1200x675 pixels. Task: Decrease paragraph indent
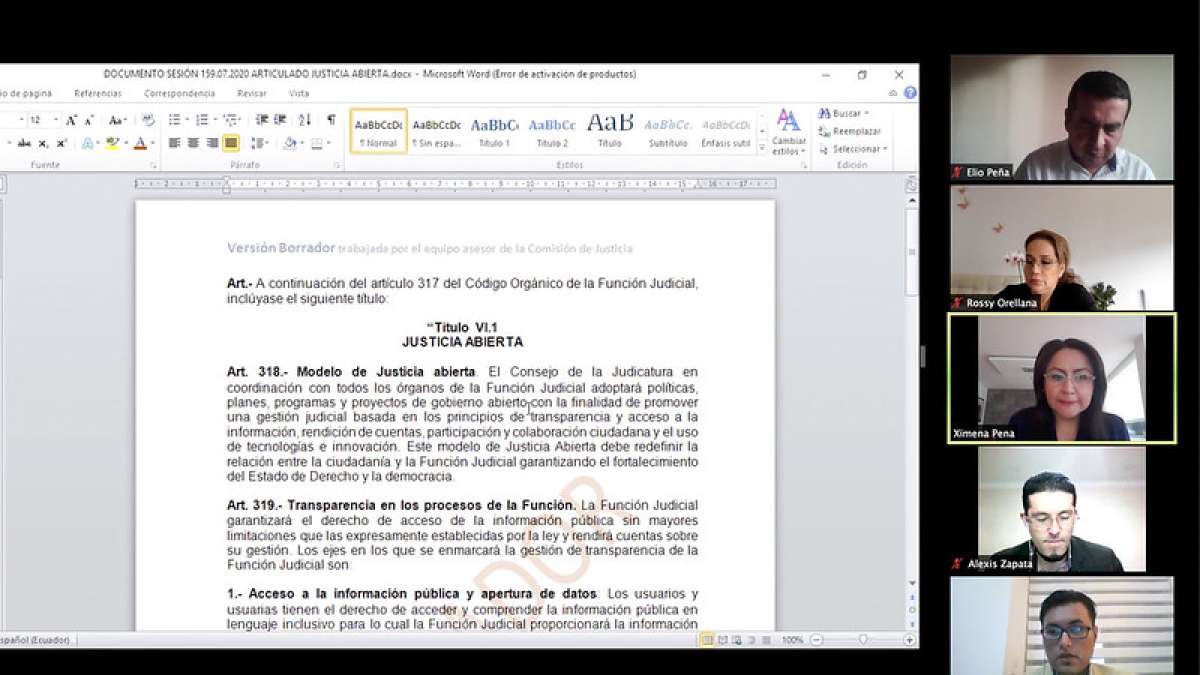tap(262, 120)
